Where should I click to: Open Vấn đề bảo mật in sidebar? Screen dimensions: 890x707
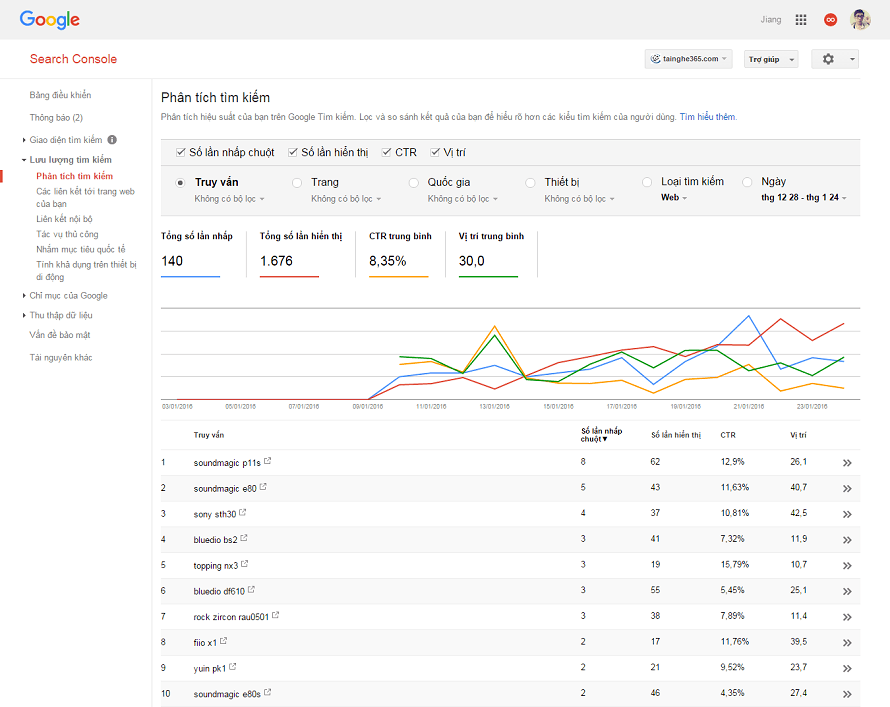pos(60,335)
